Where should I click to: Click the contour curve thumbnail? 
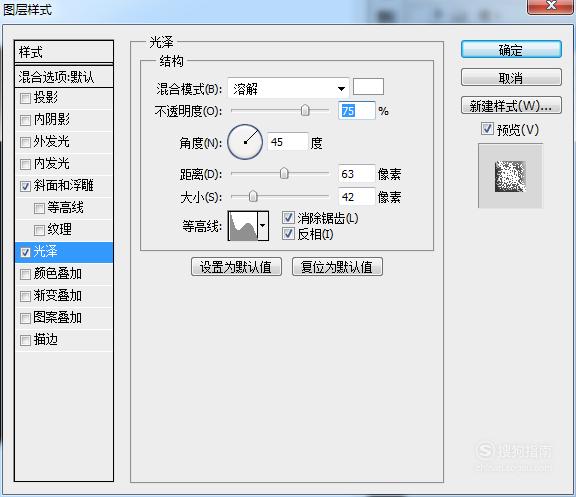[243, 226]
